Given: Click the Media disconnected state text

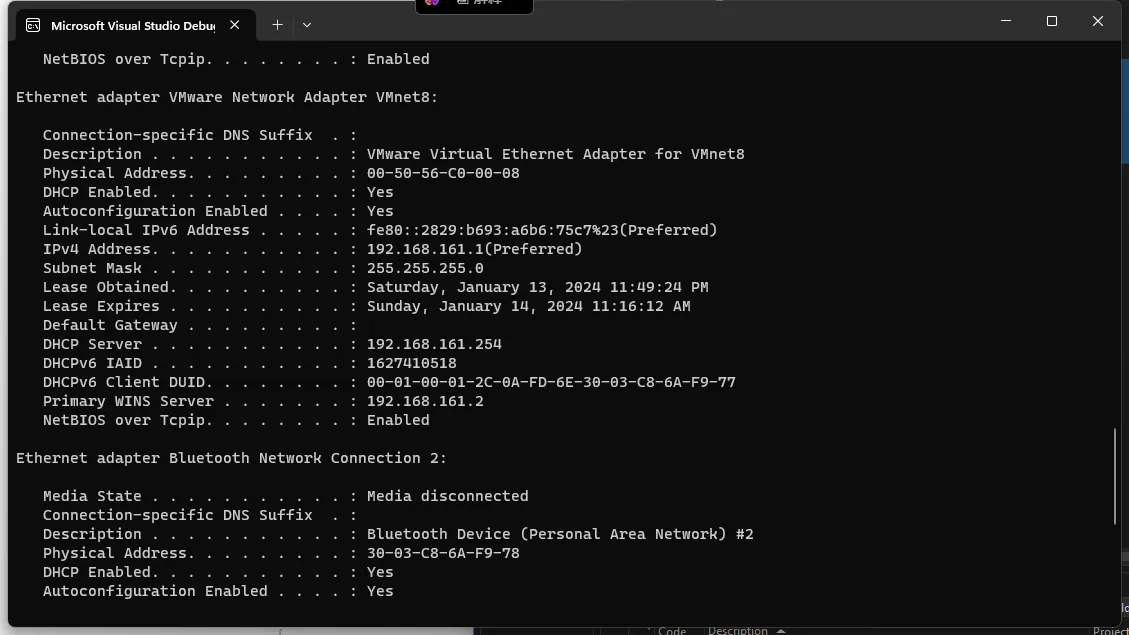Looking at the screenshot, I should click(x=447, y=496).
